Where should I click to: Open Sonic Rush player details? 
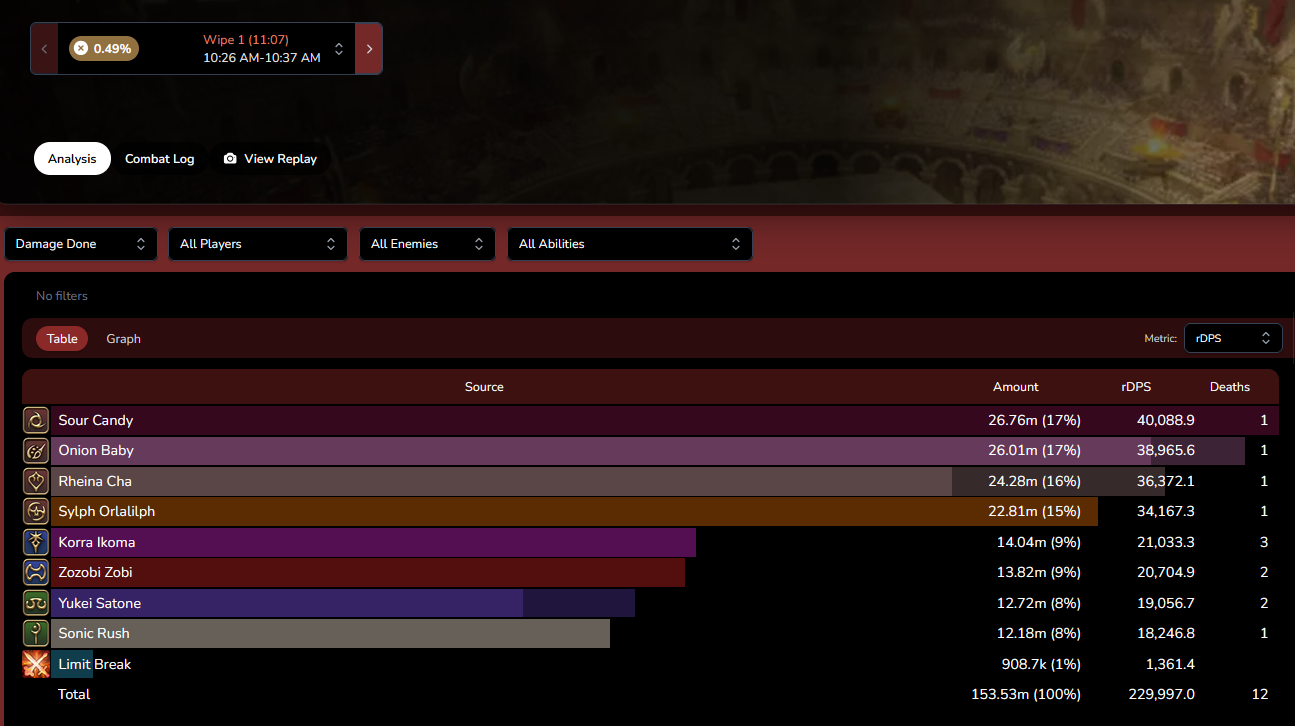point(94,634)
